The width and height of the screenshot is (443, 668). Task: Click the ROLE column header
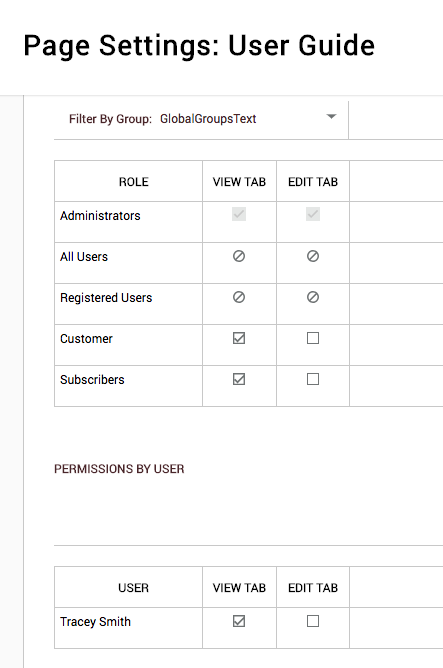[134, 182]
